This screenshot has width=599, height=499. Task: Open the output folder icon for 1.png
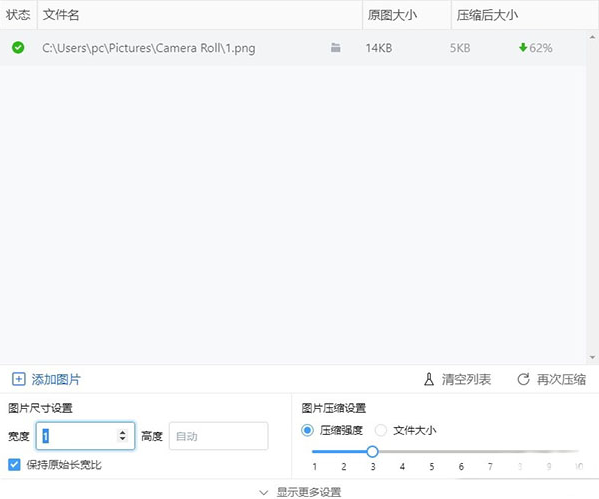point(335,48)
